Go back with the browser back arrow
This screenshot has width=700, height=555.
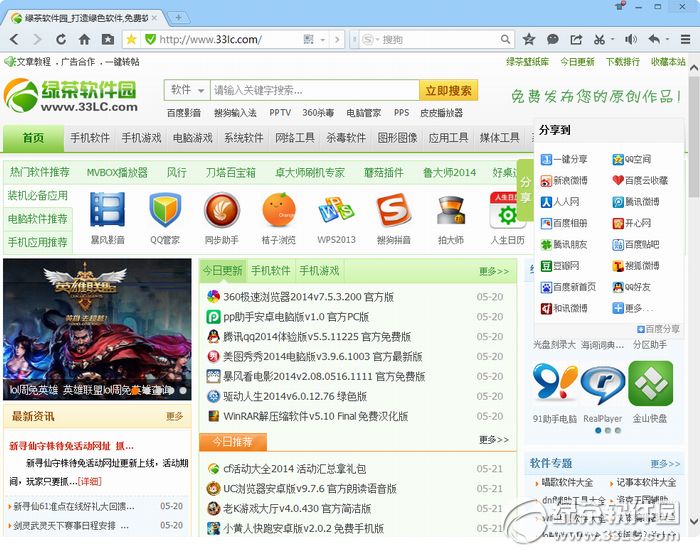tap(14, 40)
